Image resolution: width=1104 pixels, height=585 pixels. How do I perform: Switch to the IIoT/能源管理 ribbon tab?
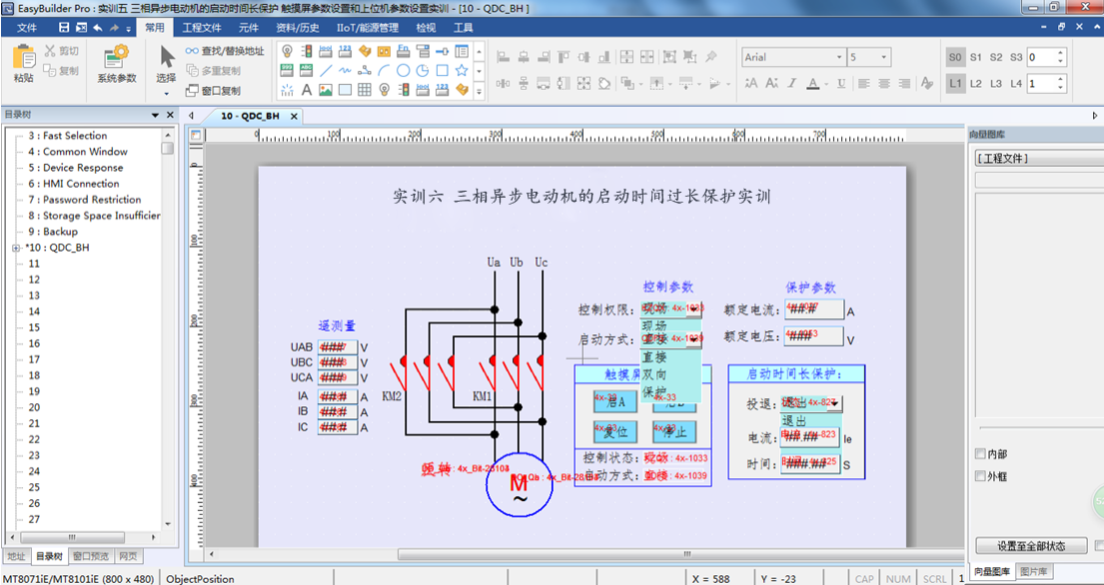pyautogui.click(x=368, y=28)
